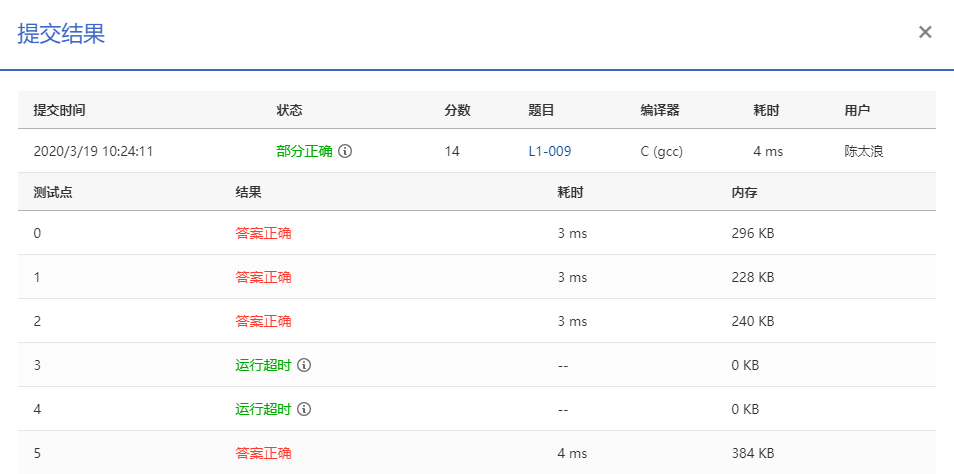Screen dimensions: 954x474
Task: Click the 编译器 column header
Action: tap(660, 110)
